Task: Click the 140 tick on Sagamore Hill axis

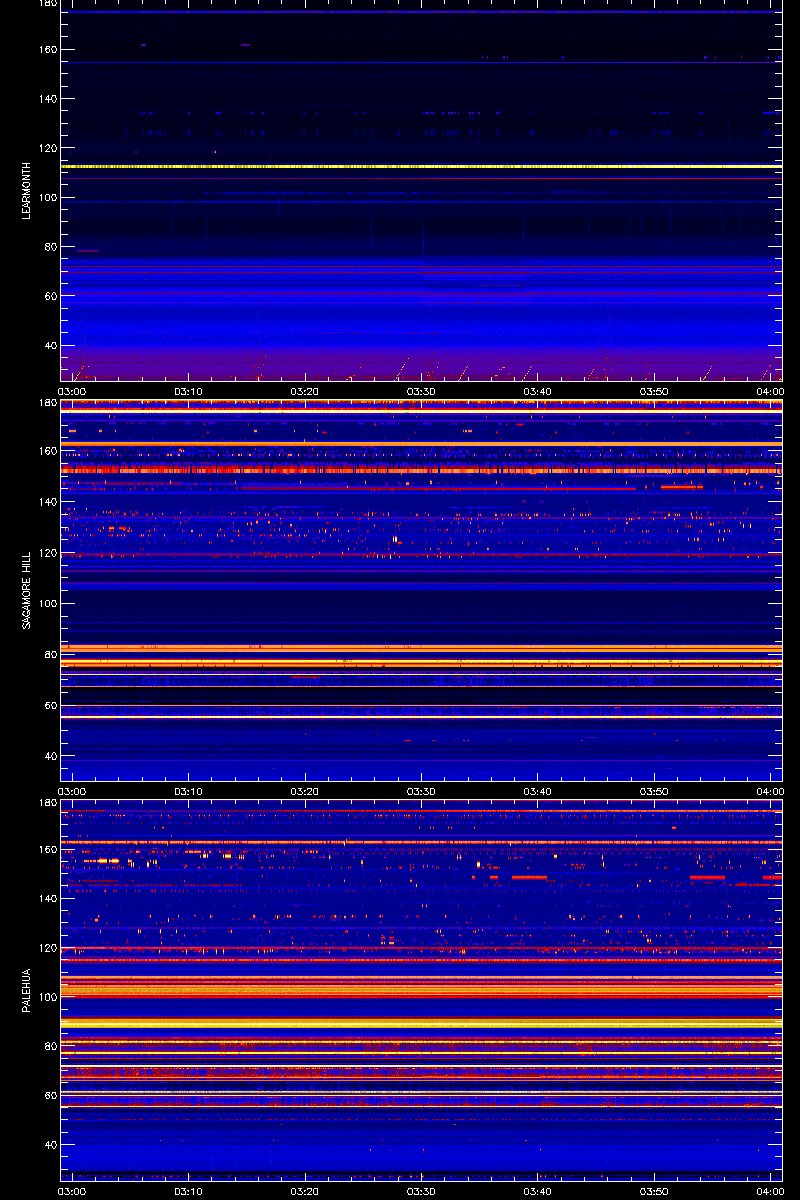Action: point(46,502)
